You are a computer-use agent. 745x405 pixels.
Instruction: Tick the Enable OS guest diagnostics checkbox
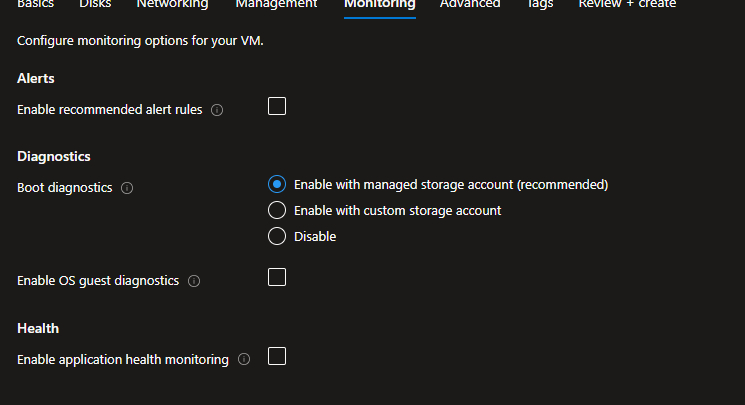pos(277,277)
